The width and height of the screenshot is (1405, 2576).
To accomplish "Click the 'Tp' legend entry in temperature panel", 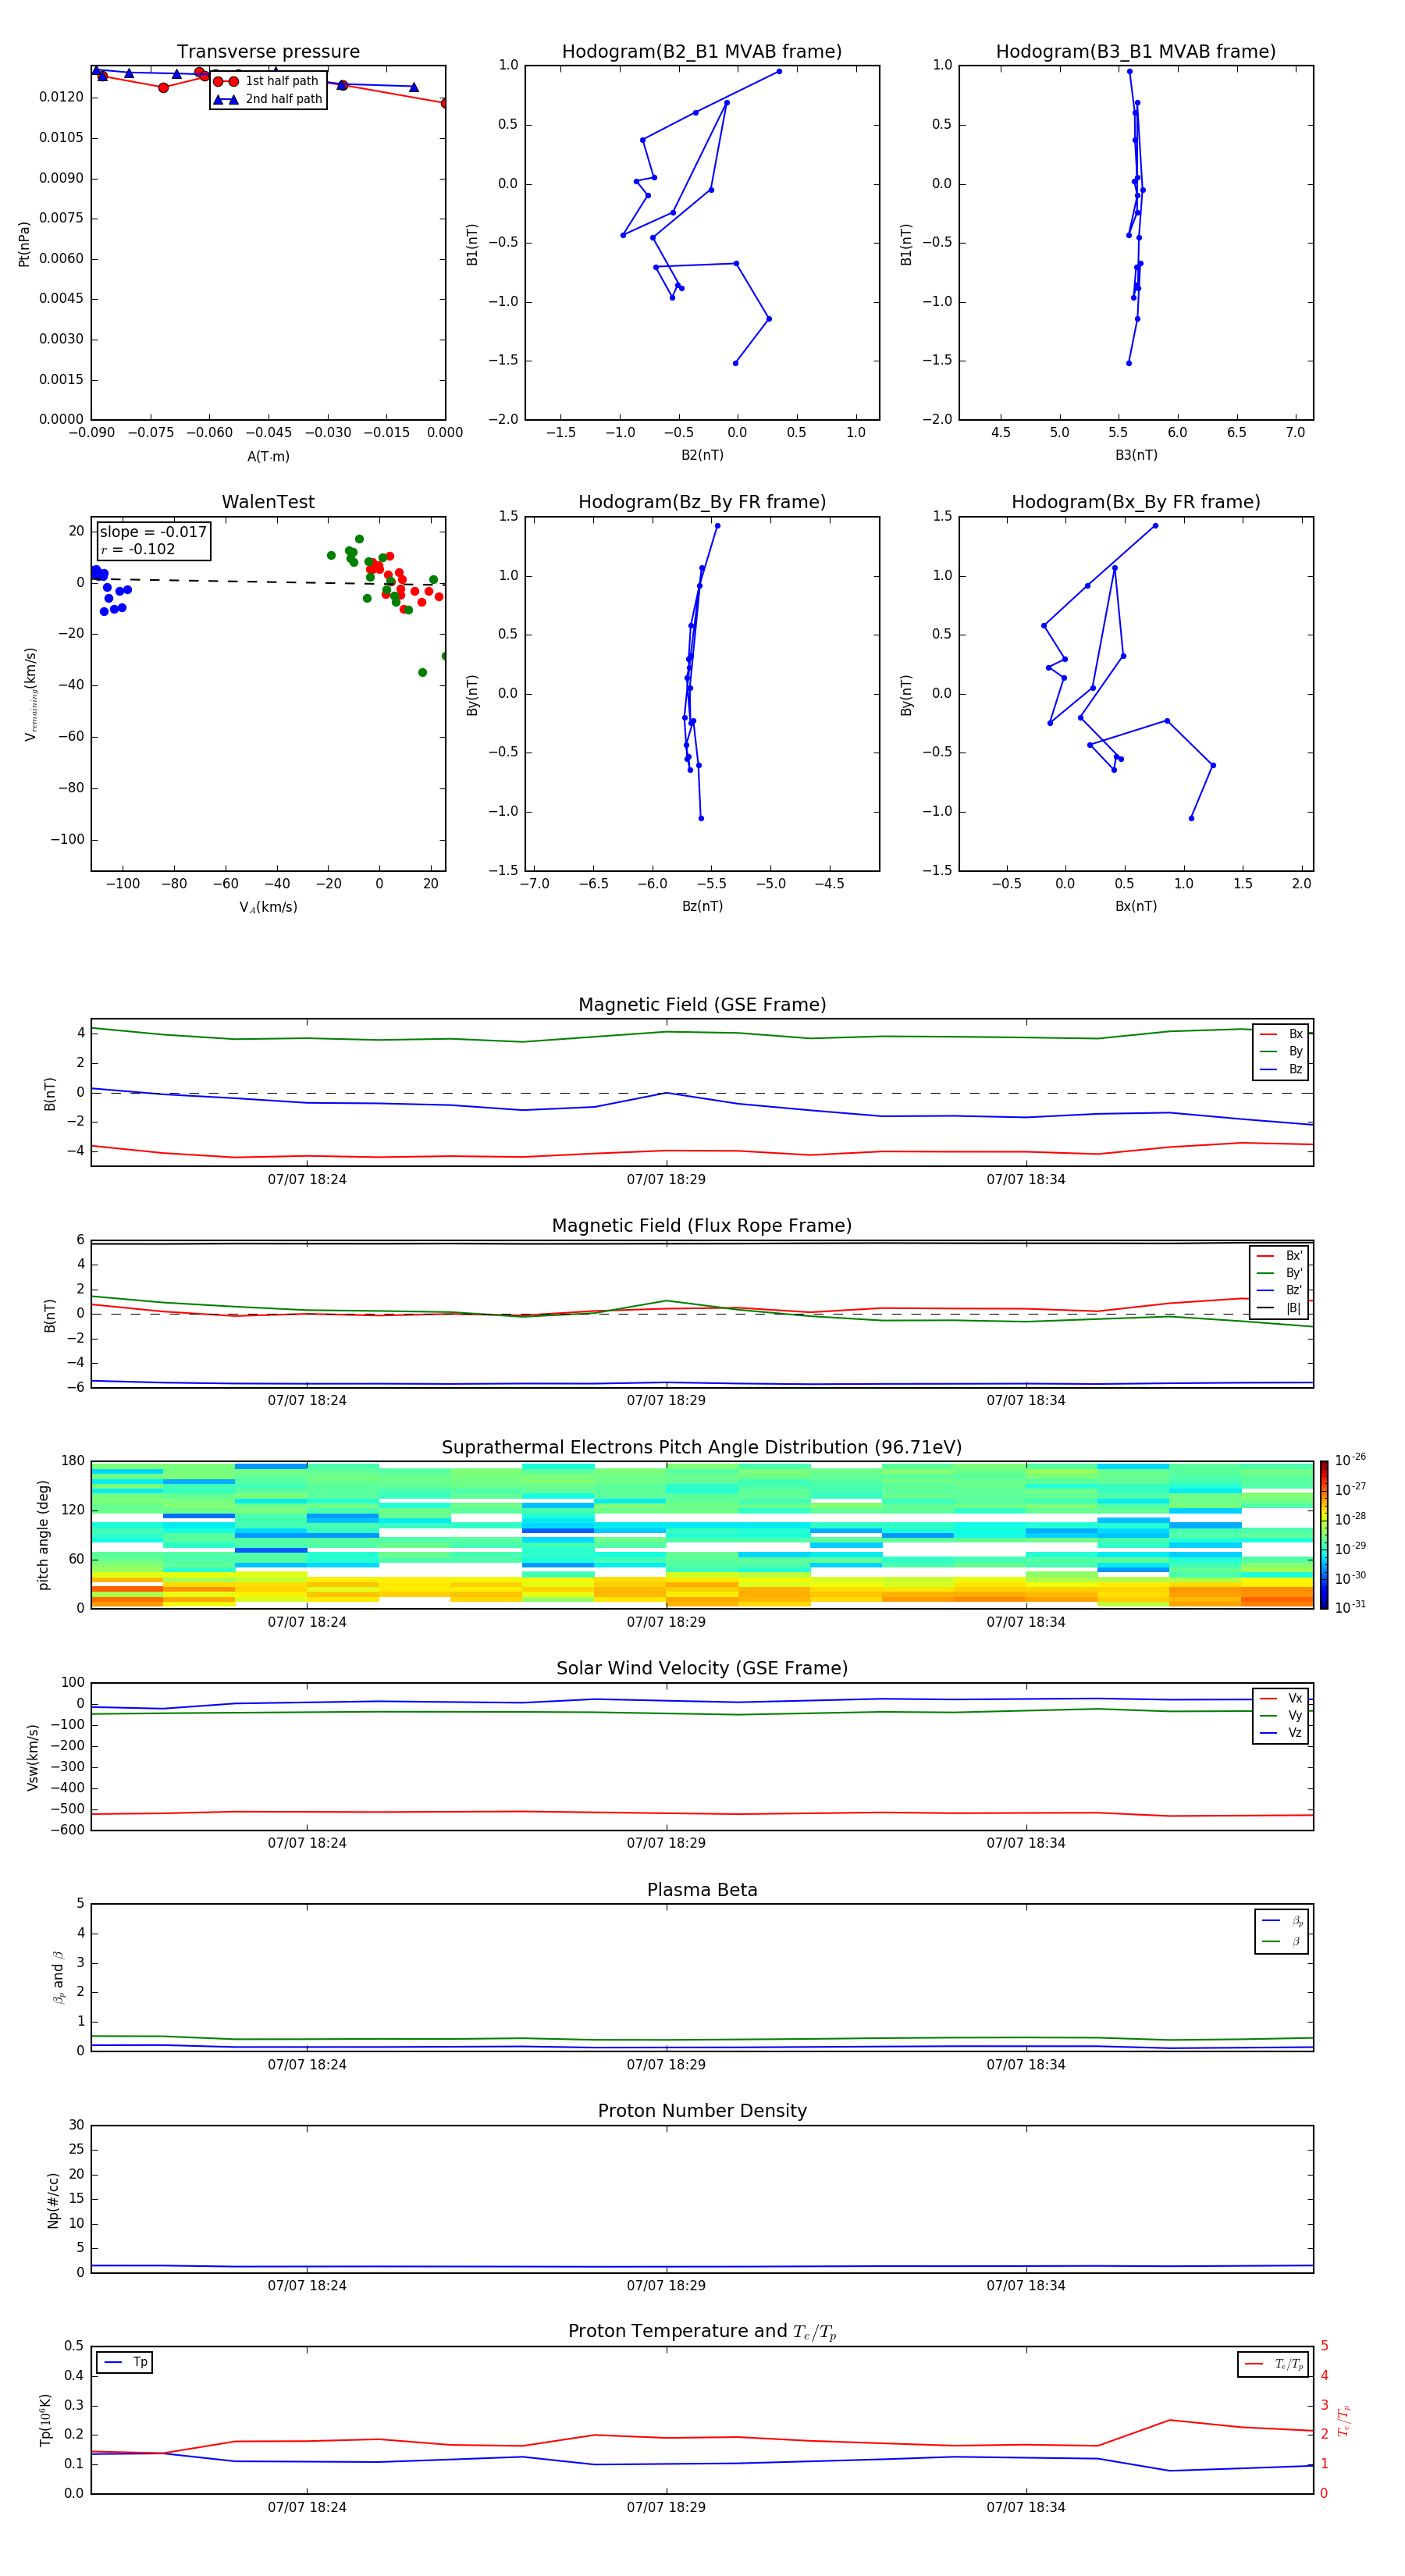I will 126,2362.
